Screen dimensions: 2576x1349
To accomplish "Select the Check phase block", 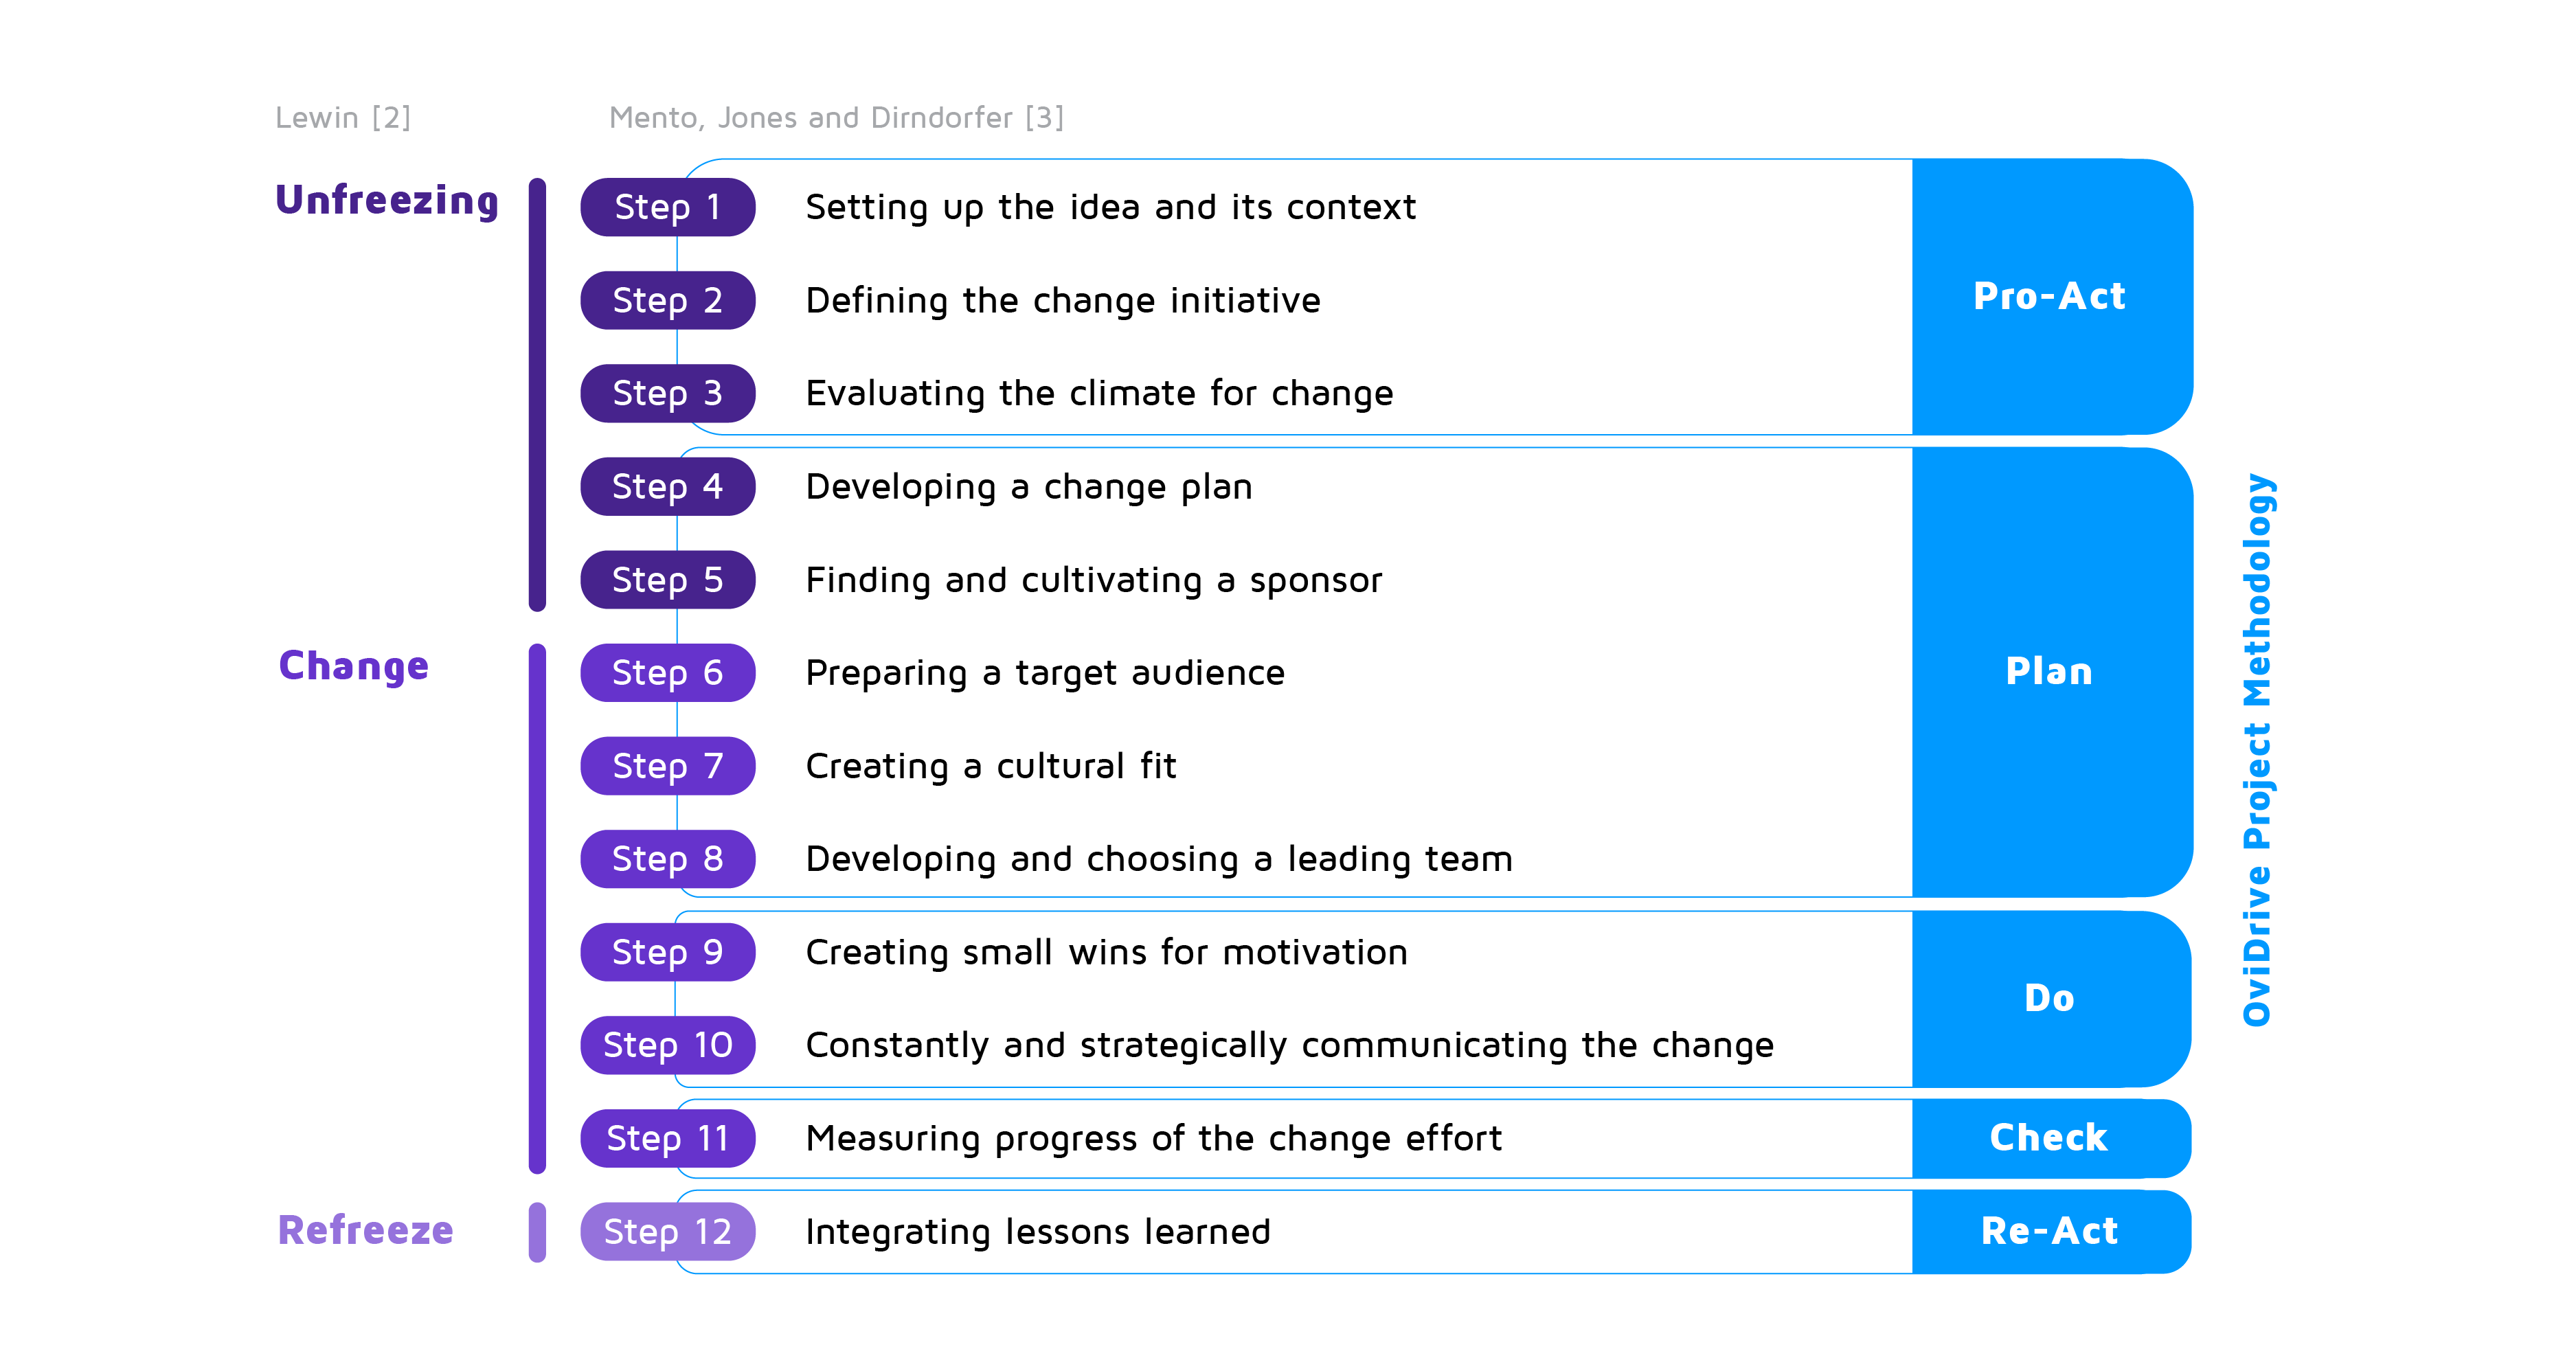I will (x=2051, y=1138).
